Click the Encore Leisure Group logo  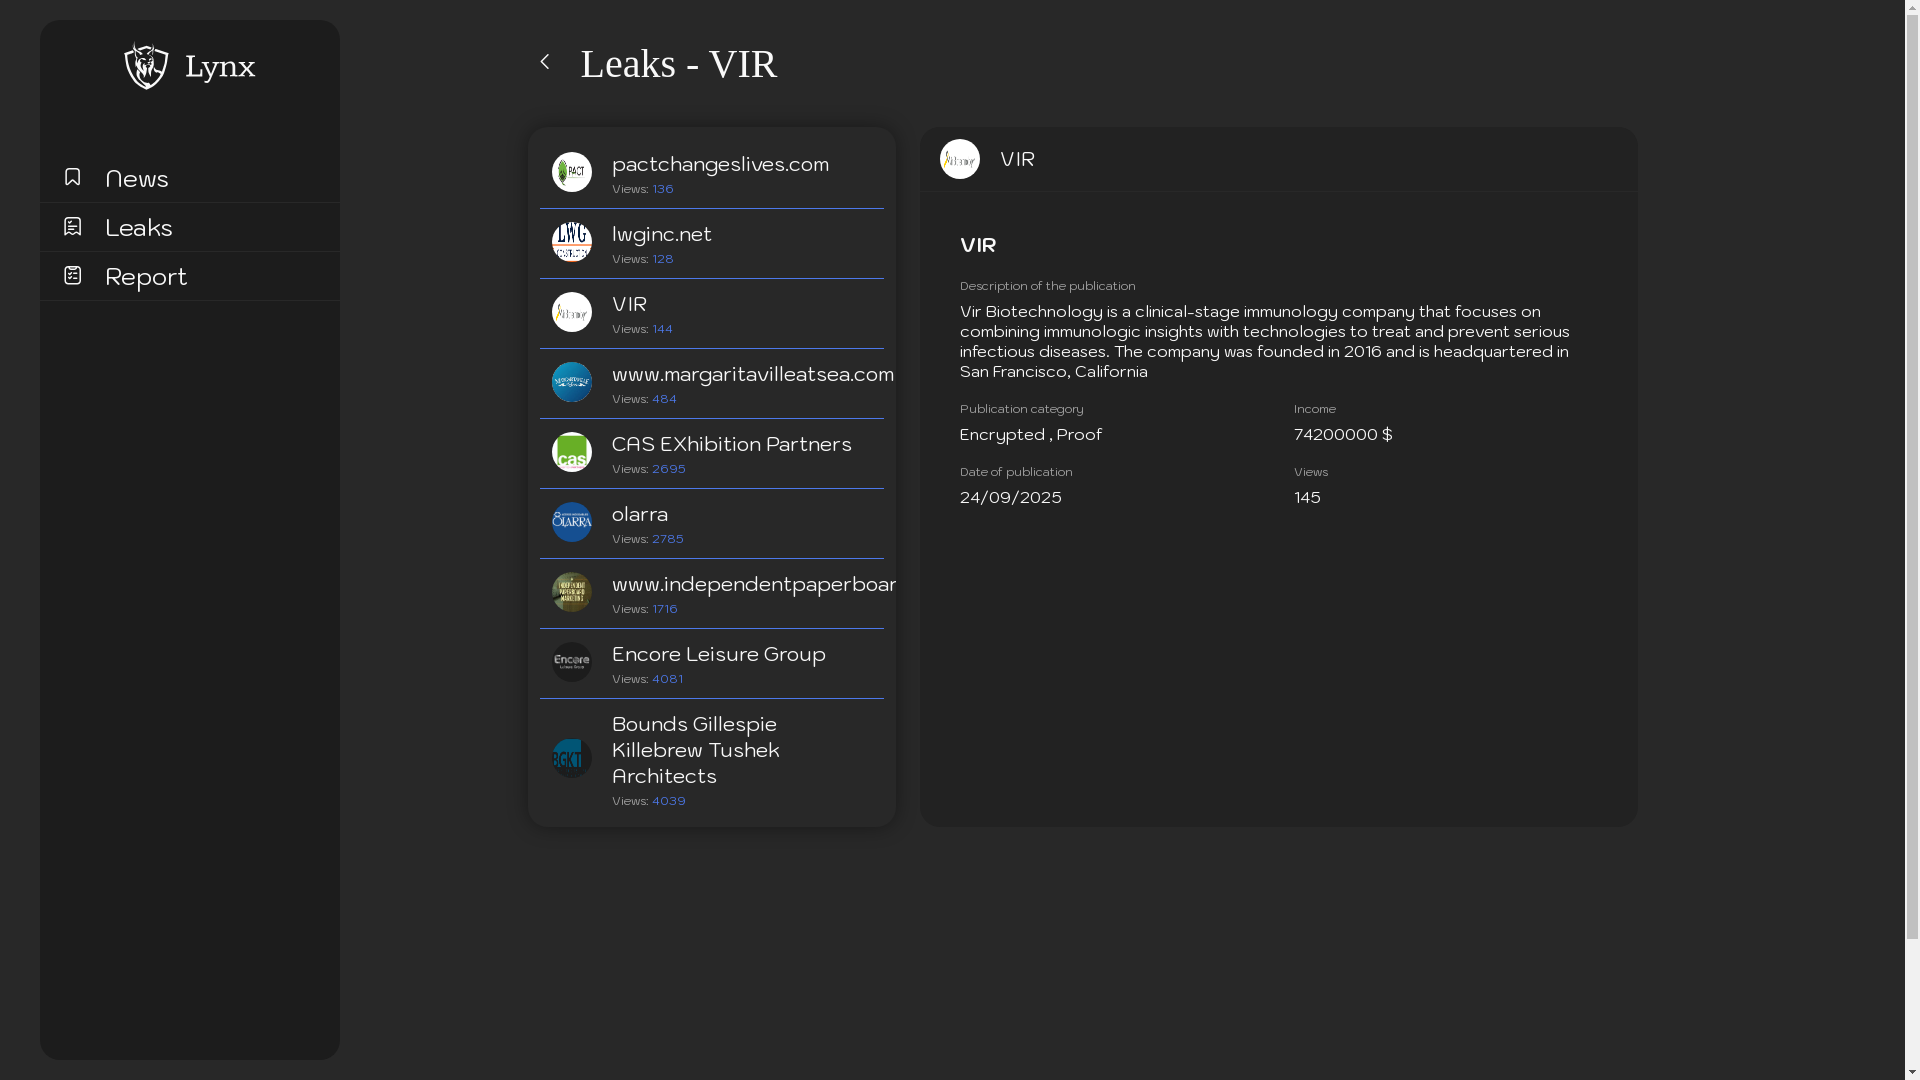click(572, 662)
